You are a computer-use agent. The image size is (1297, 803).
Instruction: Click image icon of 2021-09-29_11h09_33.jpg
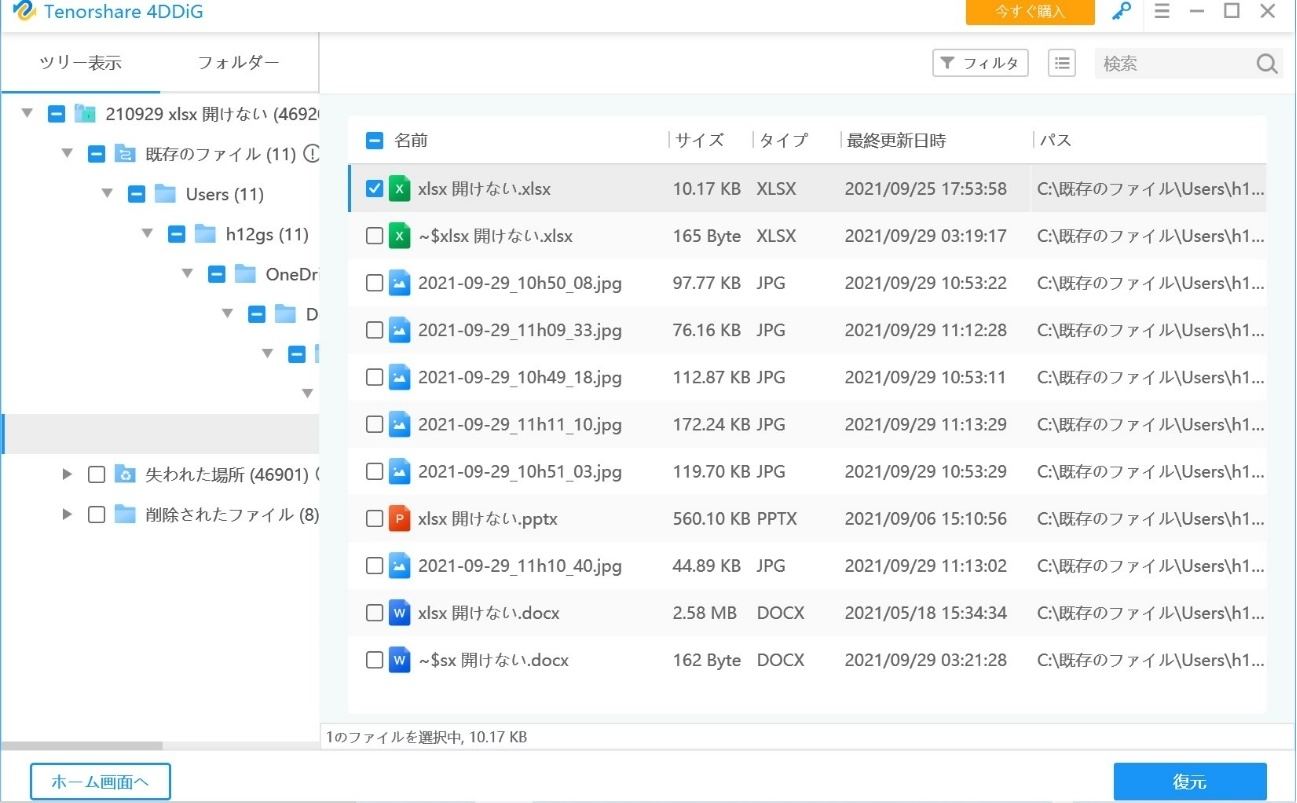pyautogui.click(x=400, y=330)
